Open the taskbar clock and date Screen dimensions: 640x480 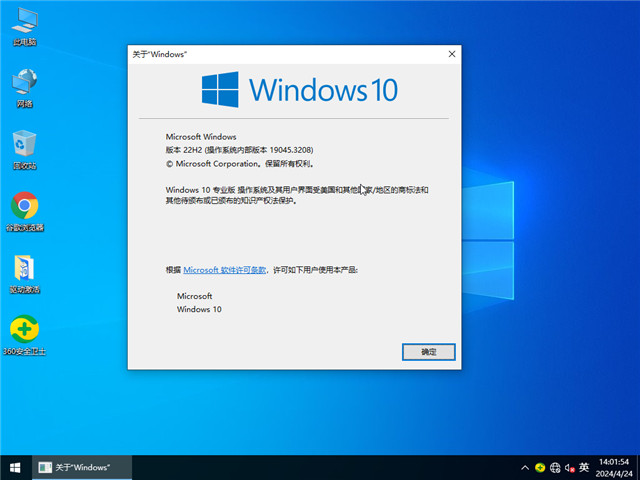(612, 467)
